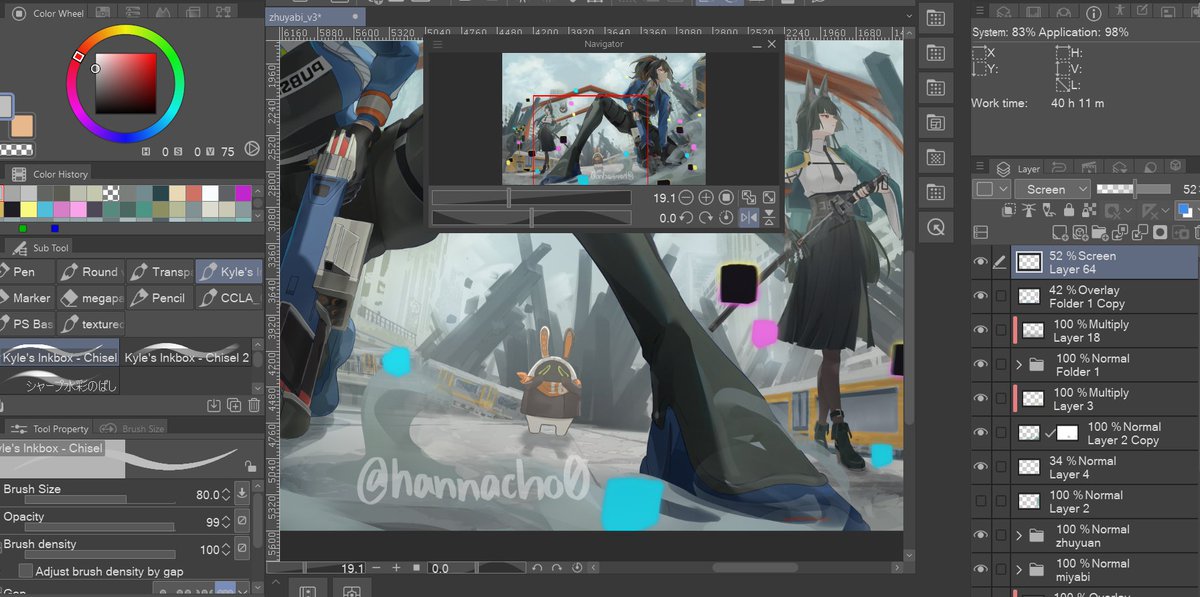
Task: Open Brush Size dynamics settings
Action: point(242,493)
